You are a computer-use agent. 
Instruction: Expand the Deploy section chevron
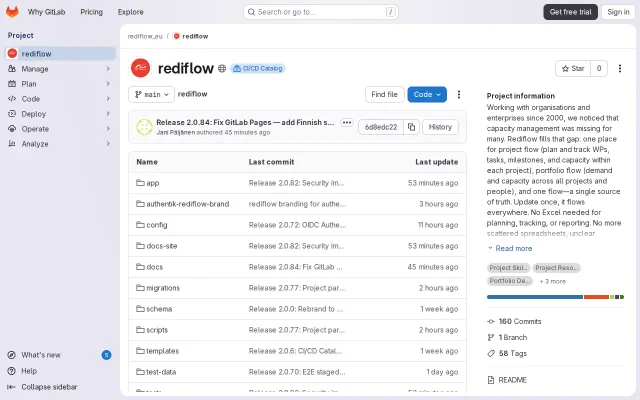[x=108, y=113]
